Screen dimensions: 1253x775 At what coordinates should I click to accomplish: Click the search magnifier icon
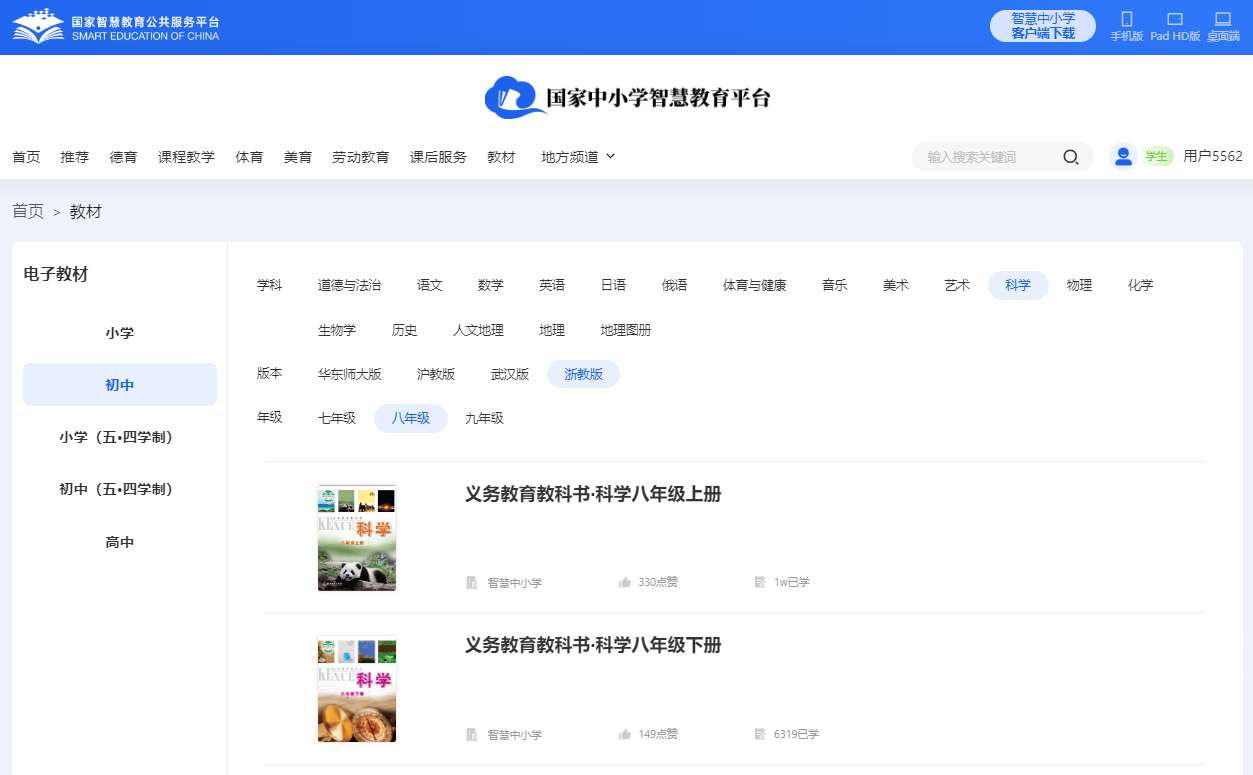coord(1070,157)
